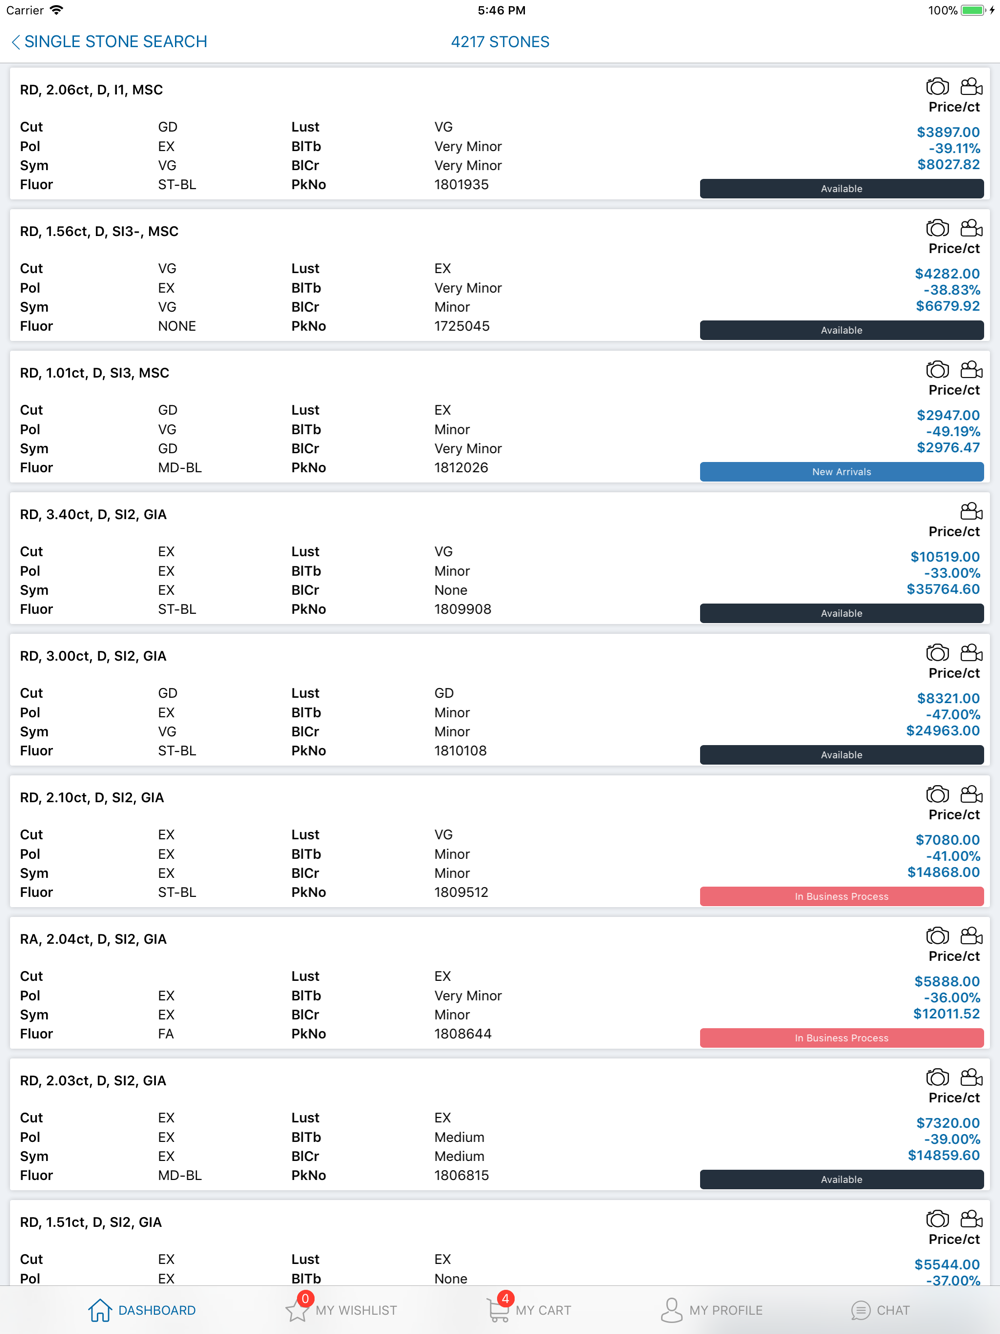The height and width of the screenshot is (1334, 1000).
Task: Open the Chat tab
Action: click(880, 1310)
